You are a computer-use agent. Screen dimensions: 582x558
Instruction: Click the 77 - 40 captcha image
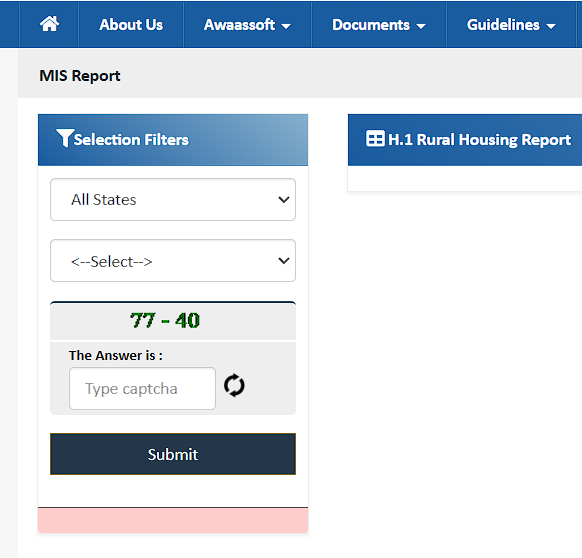click(x=165, y=320)
